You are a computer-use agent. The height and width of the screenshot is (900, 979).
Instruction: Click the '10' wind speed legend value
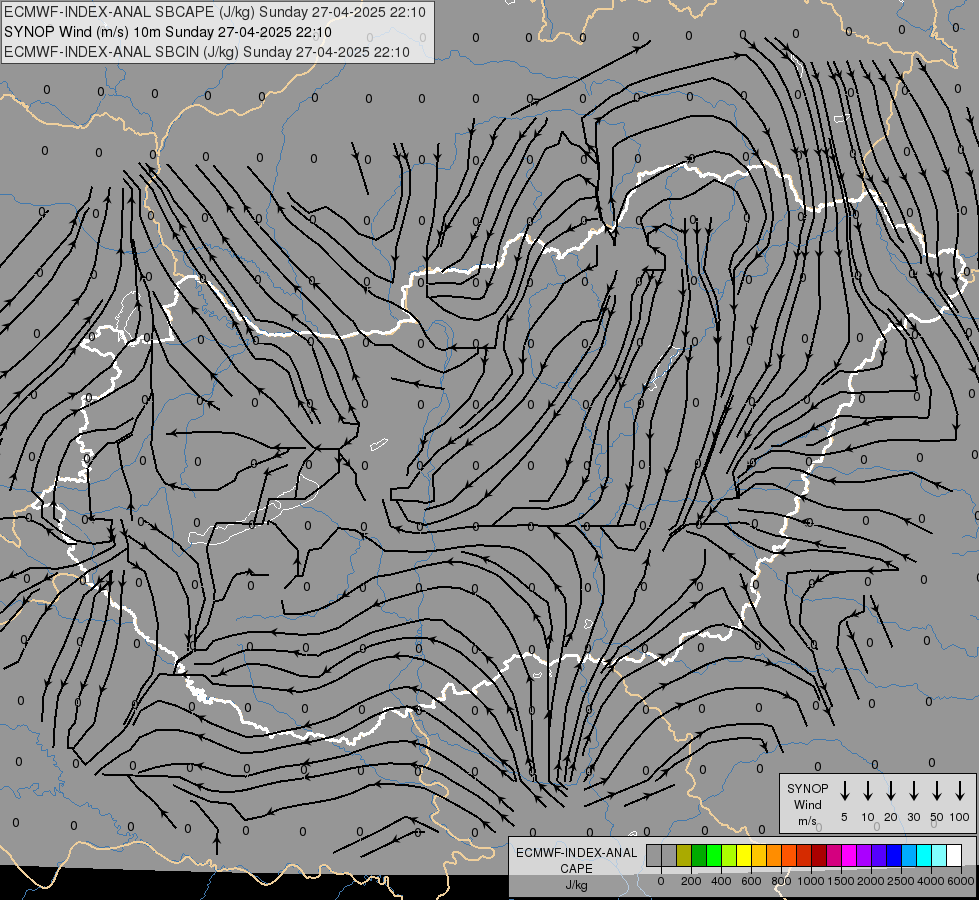[868, 817]
